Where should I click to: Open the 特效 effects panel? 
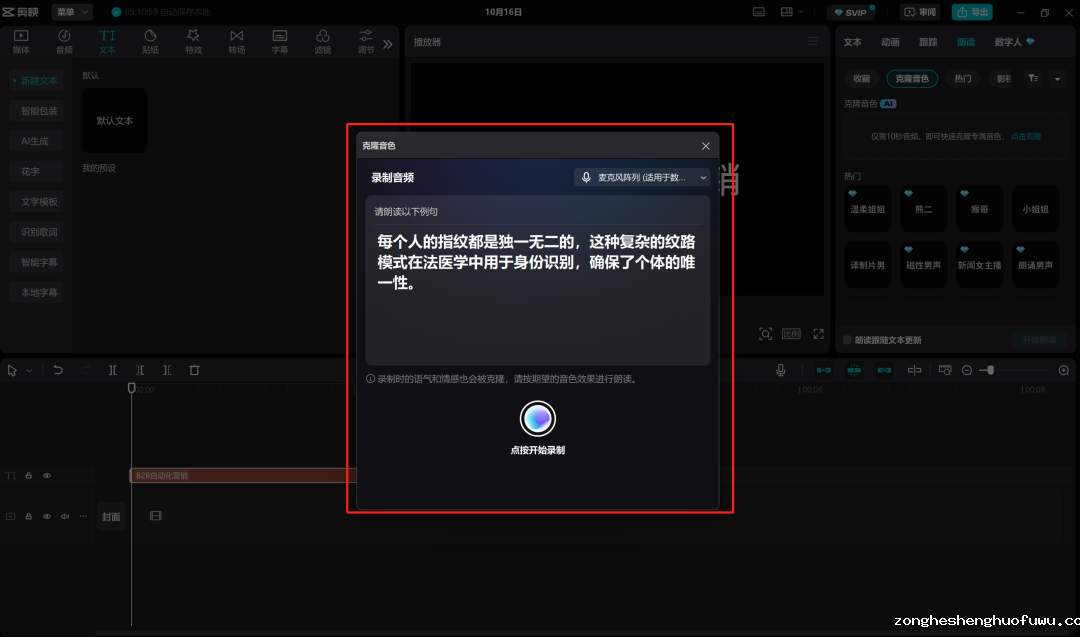194,41
